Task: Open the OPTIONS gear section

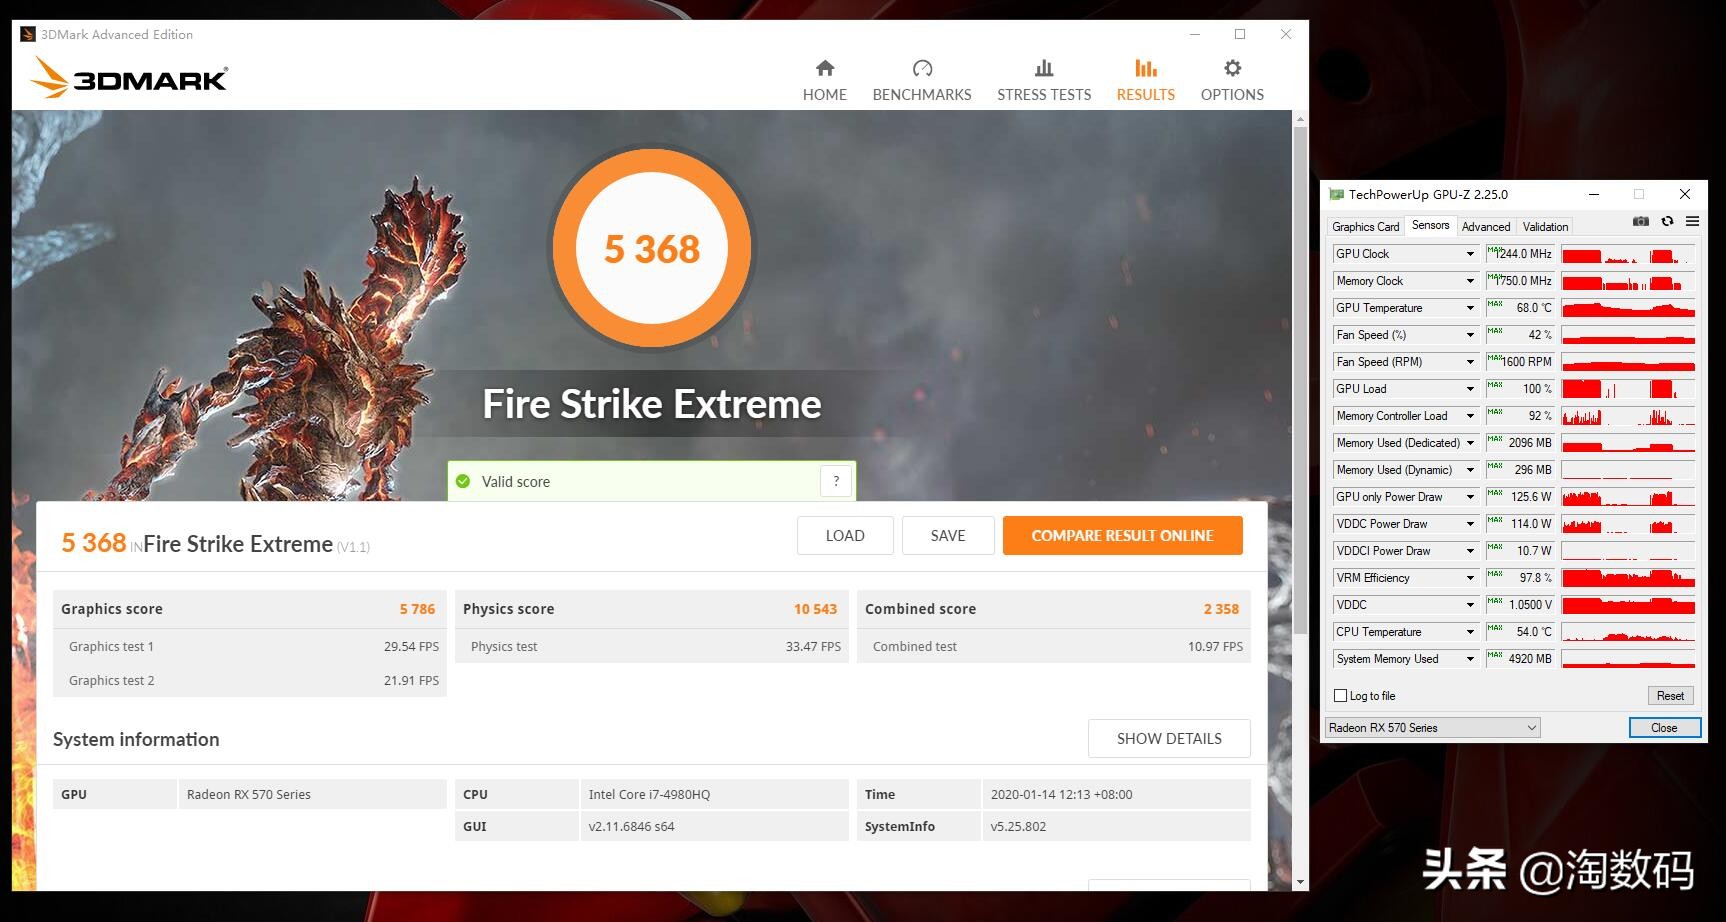Action: 1232,81
